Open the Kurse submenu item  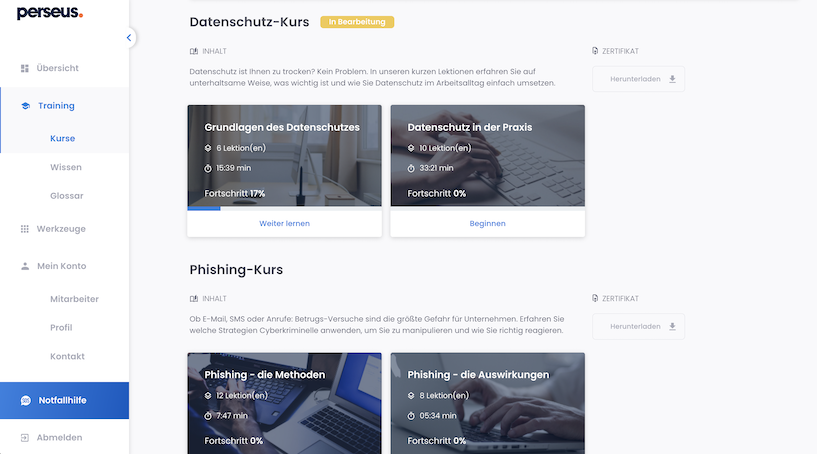(x=63, y=139)
